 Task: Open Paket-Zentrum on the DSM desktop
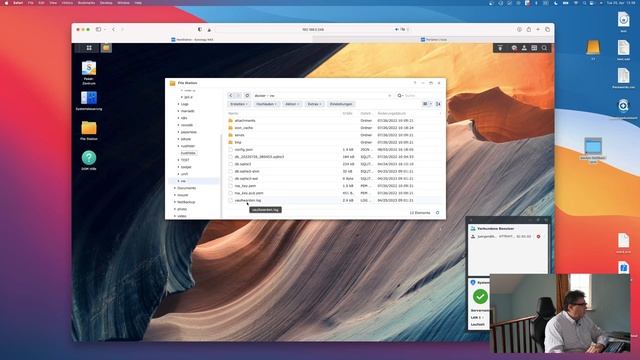[89, 72]
